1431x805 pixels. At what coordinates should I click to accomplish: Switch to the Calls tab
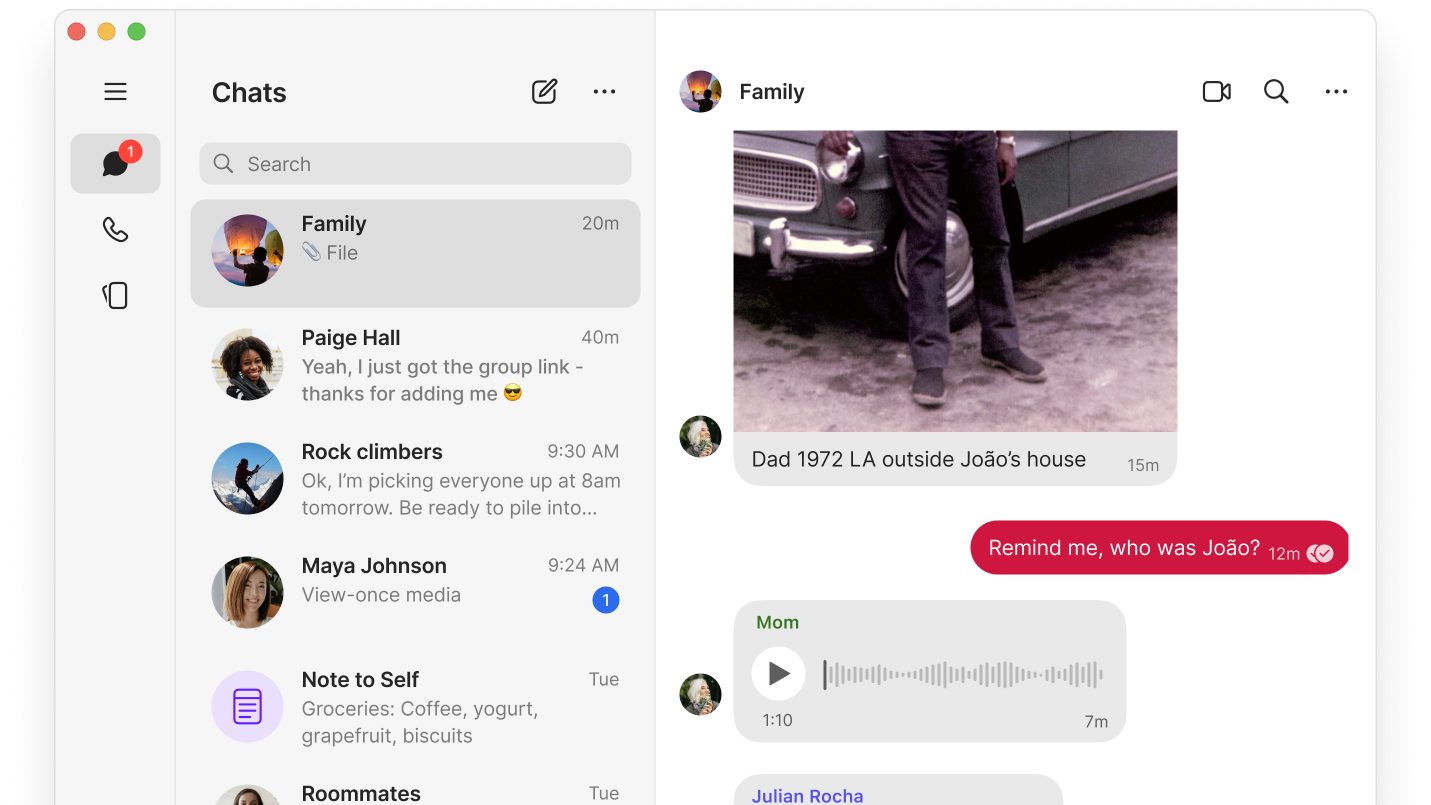[x=115, y=229]
